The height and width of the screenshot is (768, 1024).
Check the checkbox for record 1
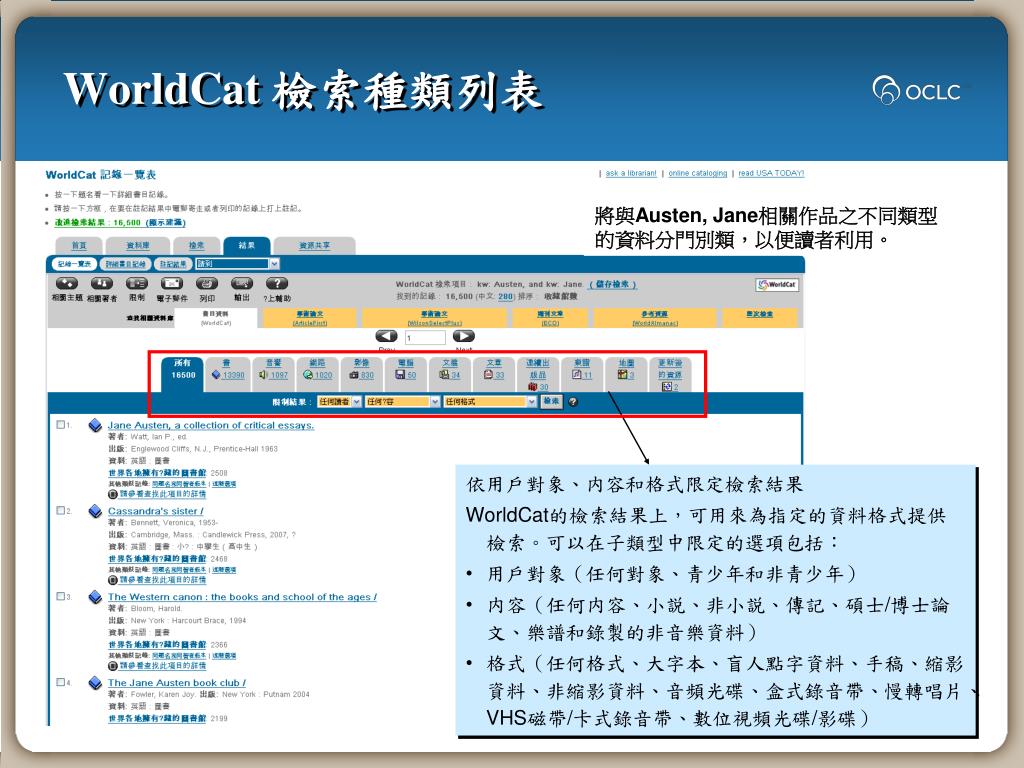pos(61,424)
